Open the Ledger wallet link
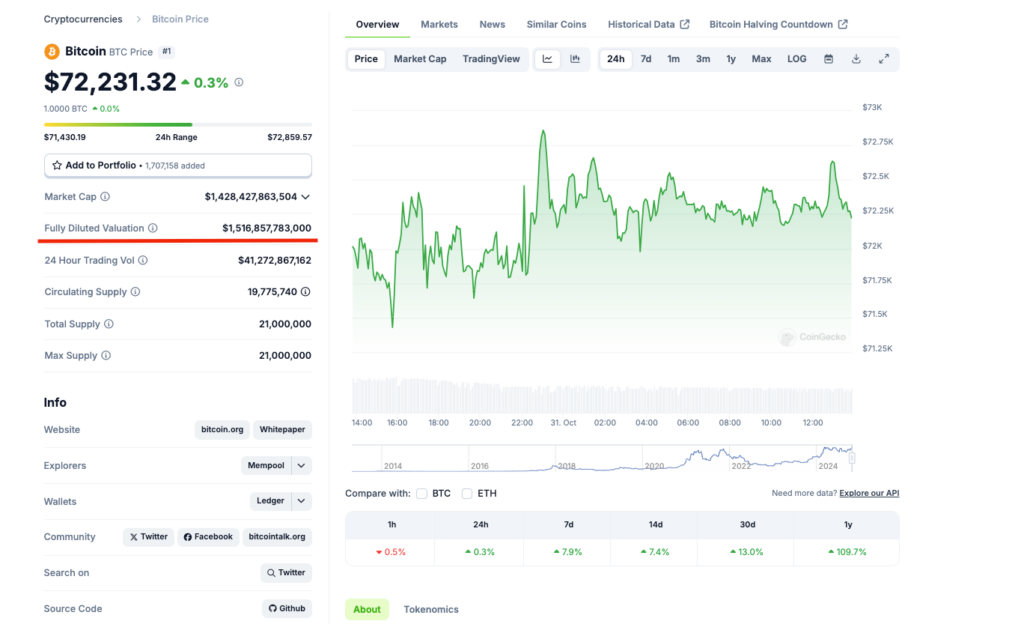This screenshot has width=1024, height=624. point(270,501)
